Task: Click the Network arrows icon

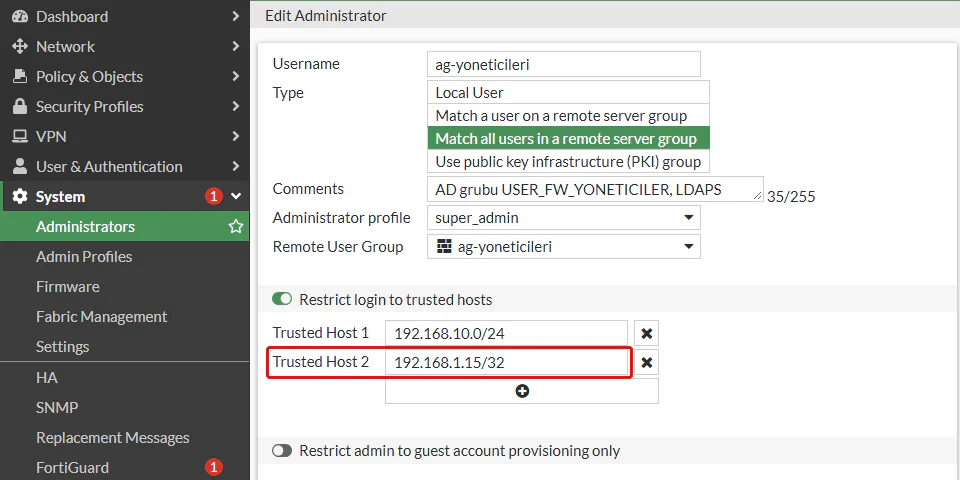Action: coord(20,47)
